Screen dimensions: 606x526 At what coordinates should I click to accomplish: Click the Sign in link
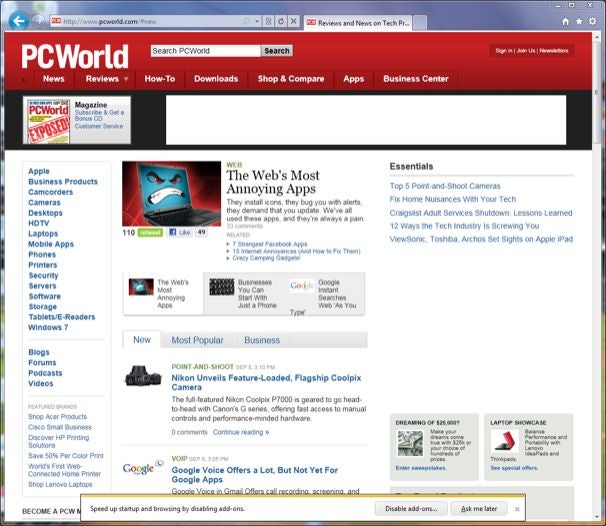coord(504,51)
